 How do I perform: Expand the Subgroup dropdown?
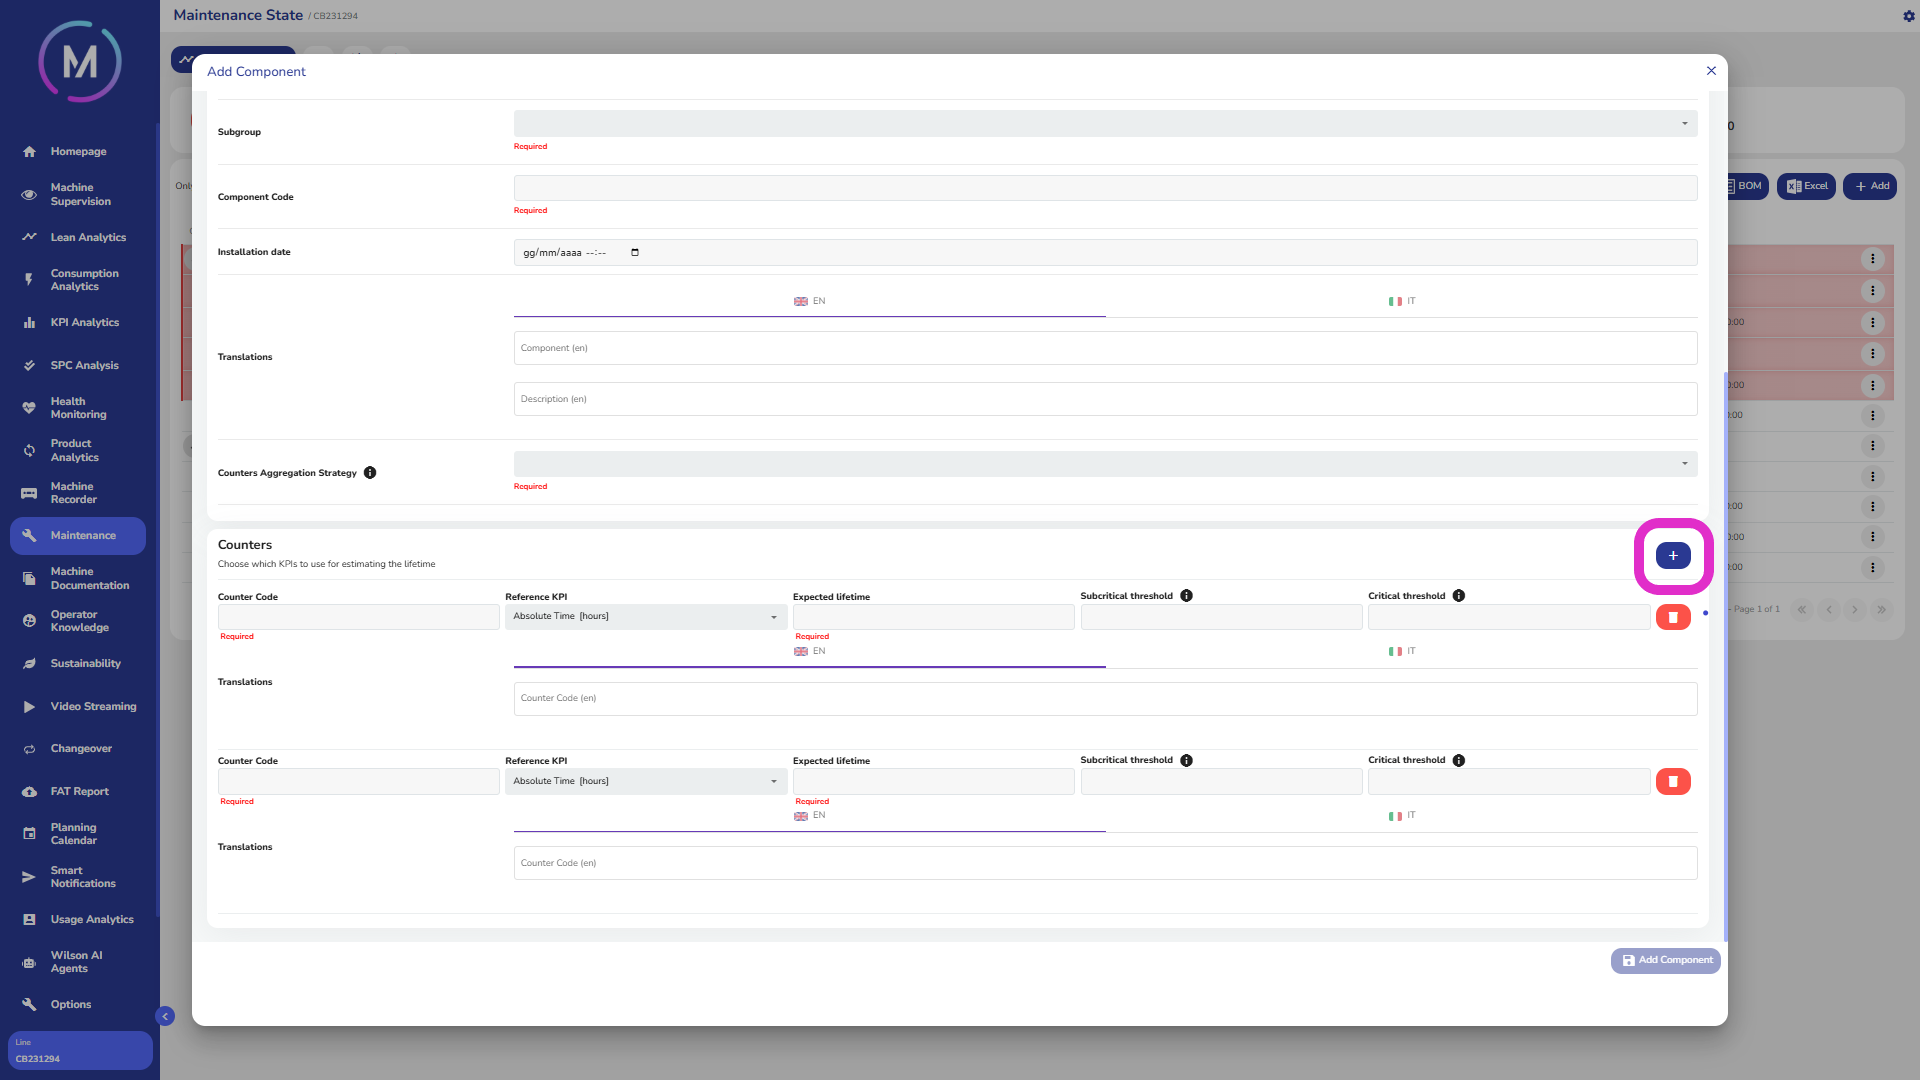(x=1105, y=124)
